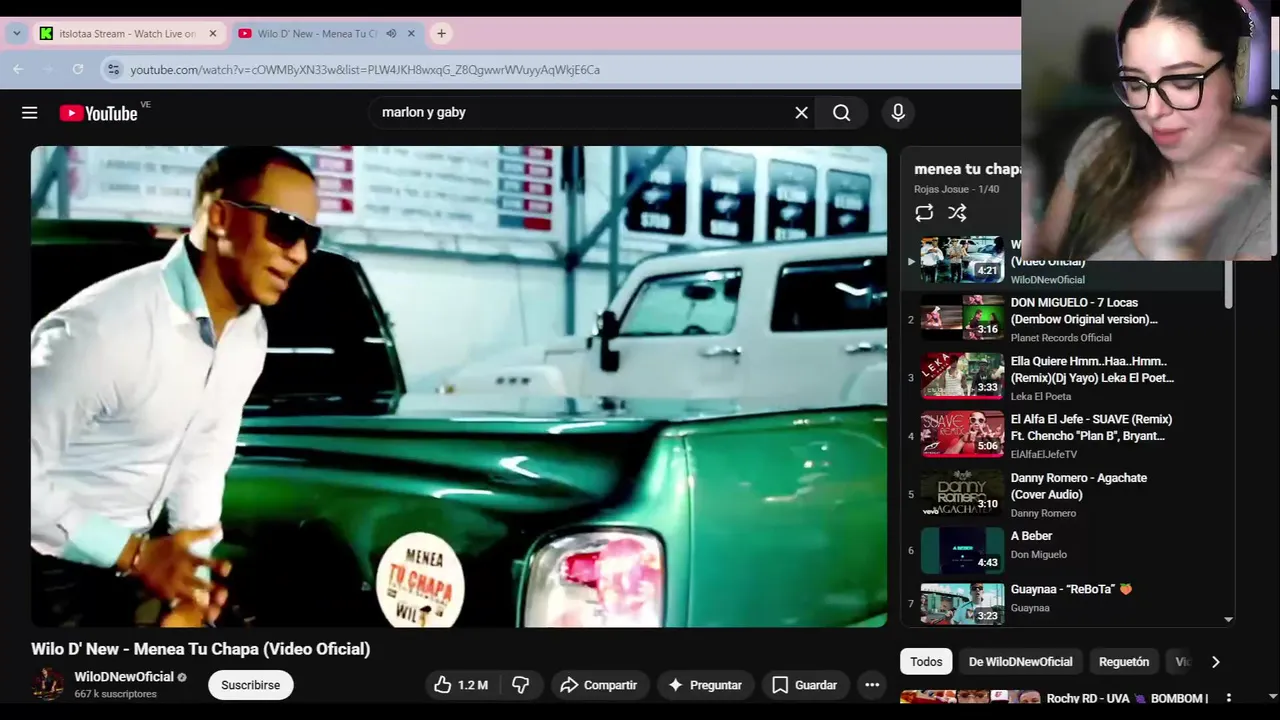This screenshot has width=1280, height=720.
Task: Play Danny Romero Agachate playlist item
Action: coord(1065,494)
